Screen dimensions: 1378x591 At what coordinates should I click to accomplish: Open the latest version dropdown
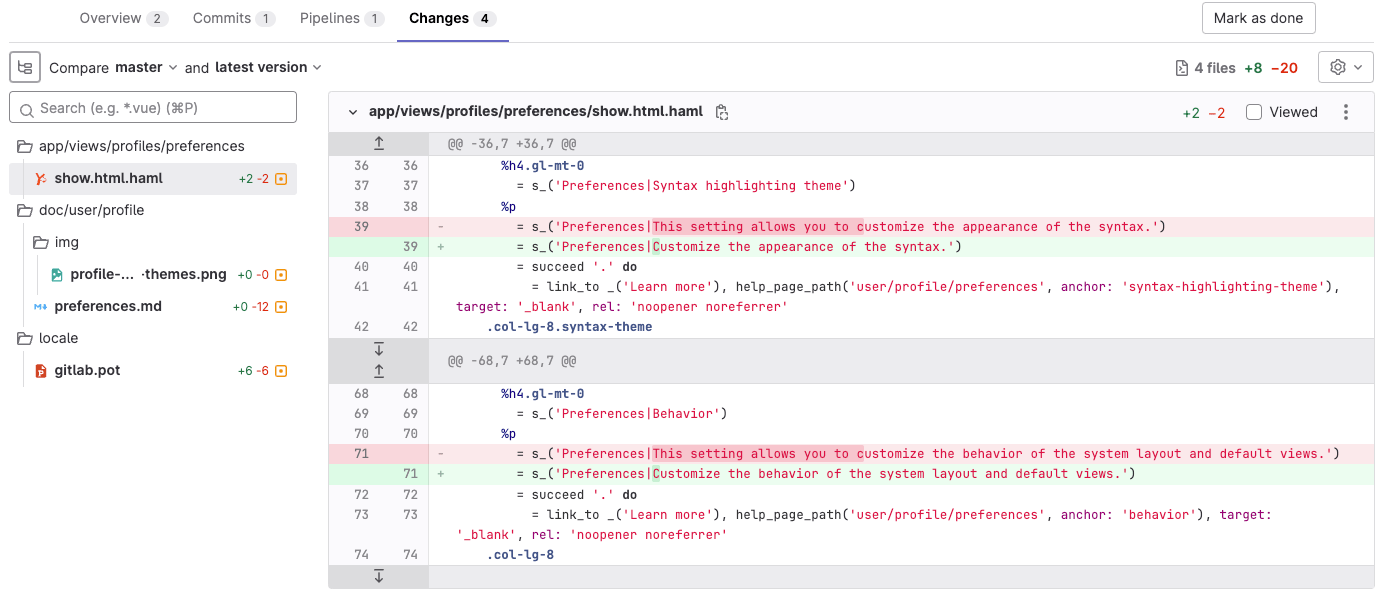268,67
